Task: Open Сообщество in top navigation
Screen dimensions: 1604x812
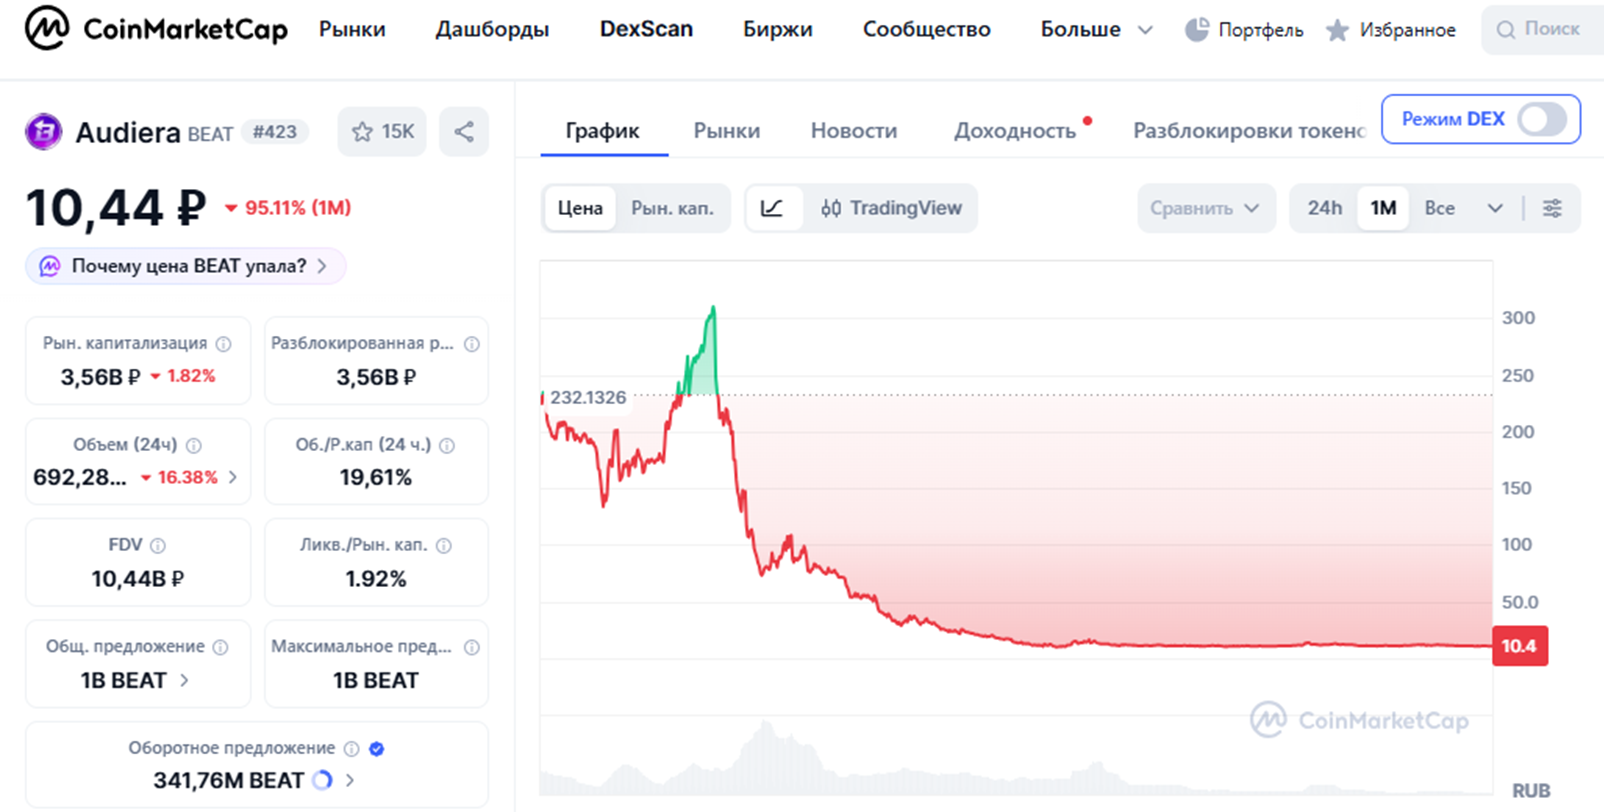Action: [927, 30]
